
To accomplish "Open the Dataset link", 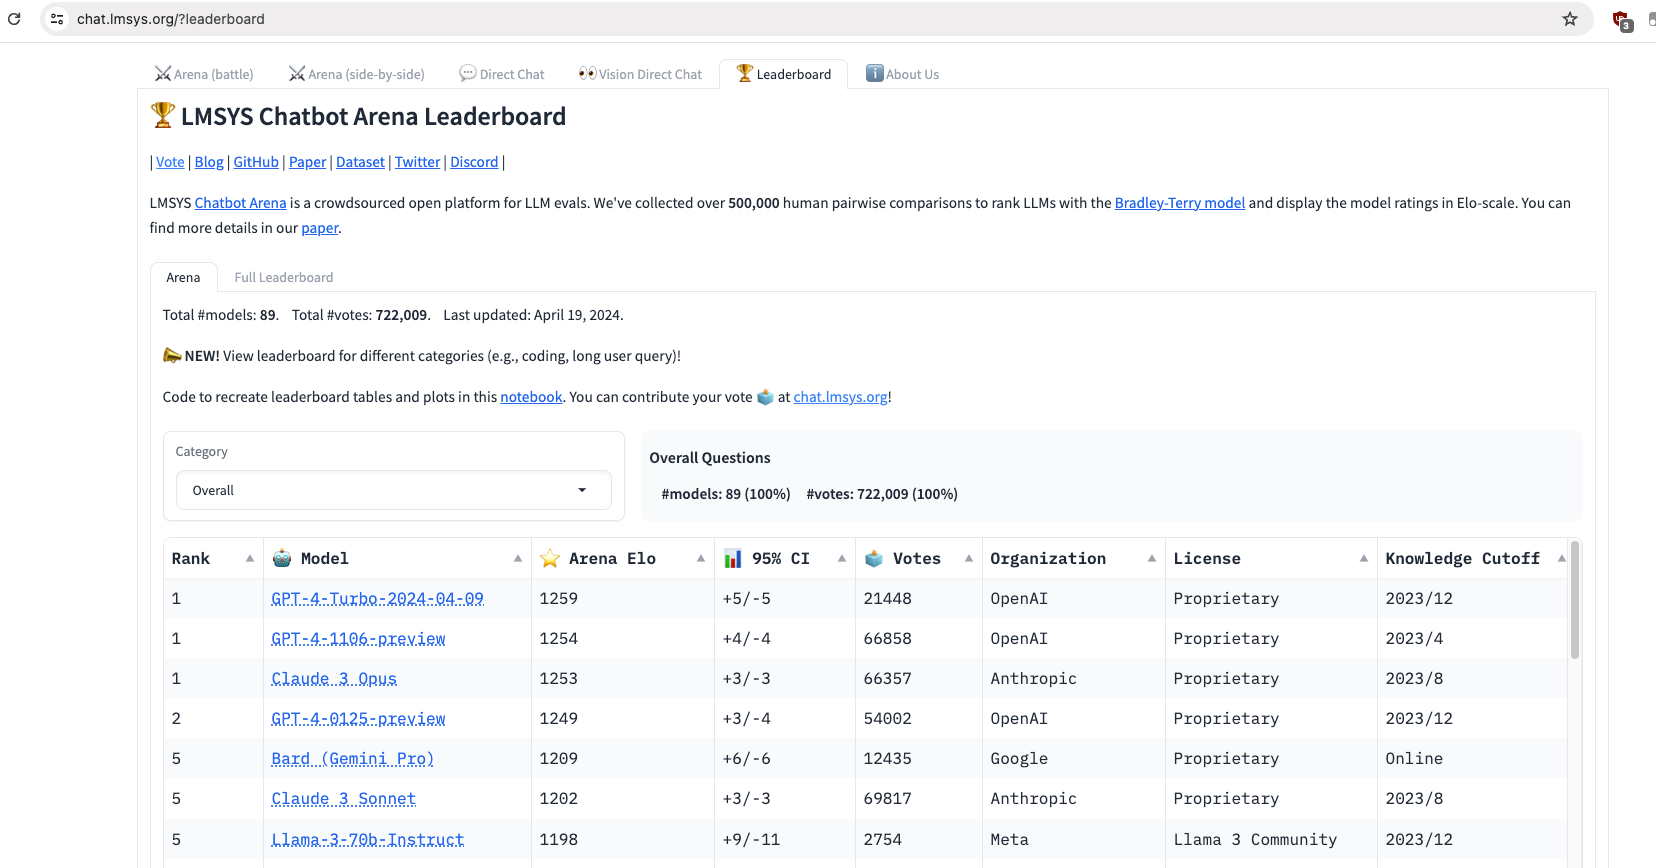I will pyautogui.click(x=360, y=162).
